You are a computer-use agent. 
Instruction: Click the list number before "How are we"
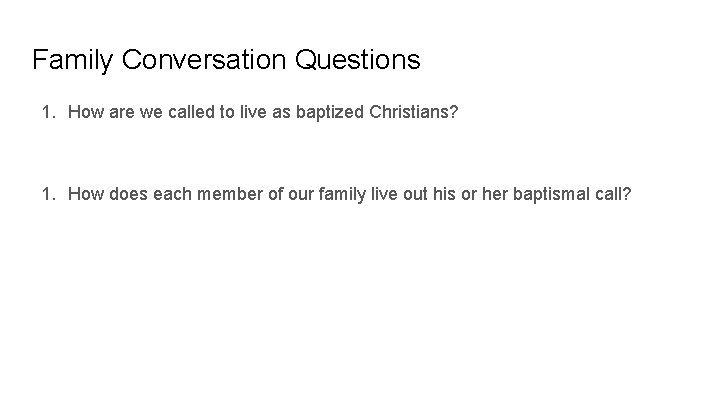click(47, 114)
